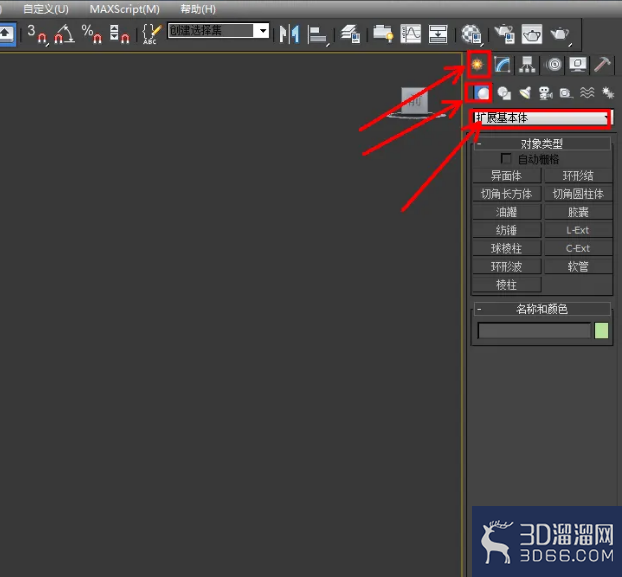Open the 自定义(U) menu
Image resolution: width=622 pixels, height=577 pixels.
tap(46, 9)
